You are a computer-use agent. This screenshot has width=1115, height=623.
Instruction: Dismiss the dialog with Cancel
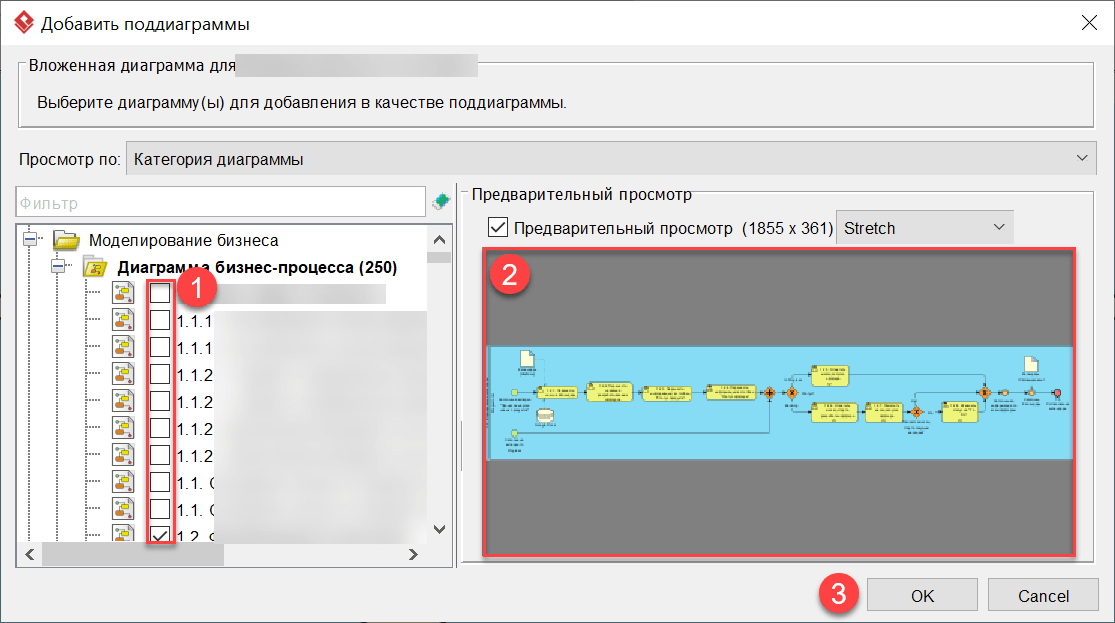(1043, 594)
